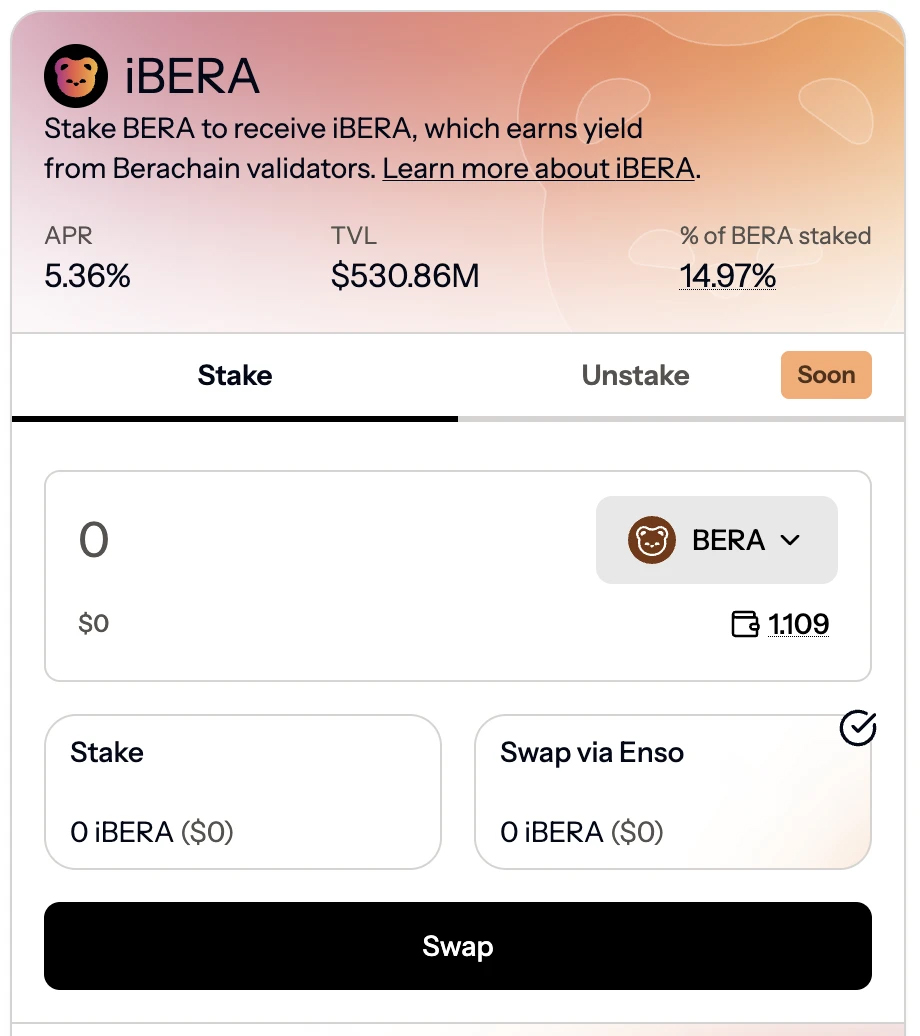Viewport: 920px width, 1036px height.
Task: Click the checkmark circle on Swap via Enso
Action: pyautogui.click(x=857, y=729)
